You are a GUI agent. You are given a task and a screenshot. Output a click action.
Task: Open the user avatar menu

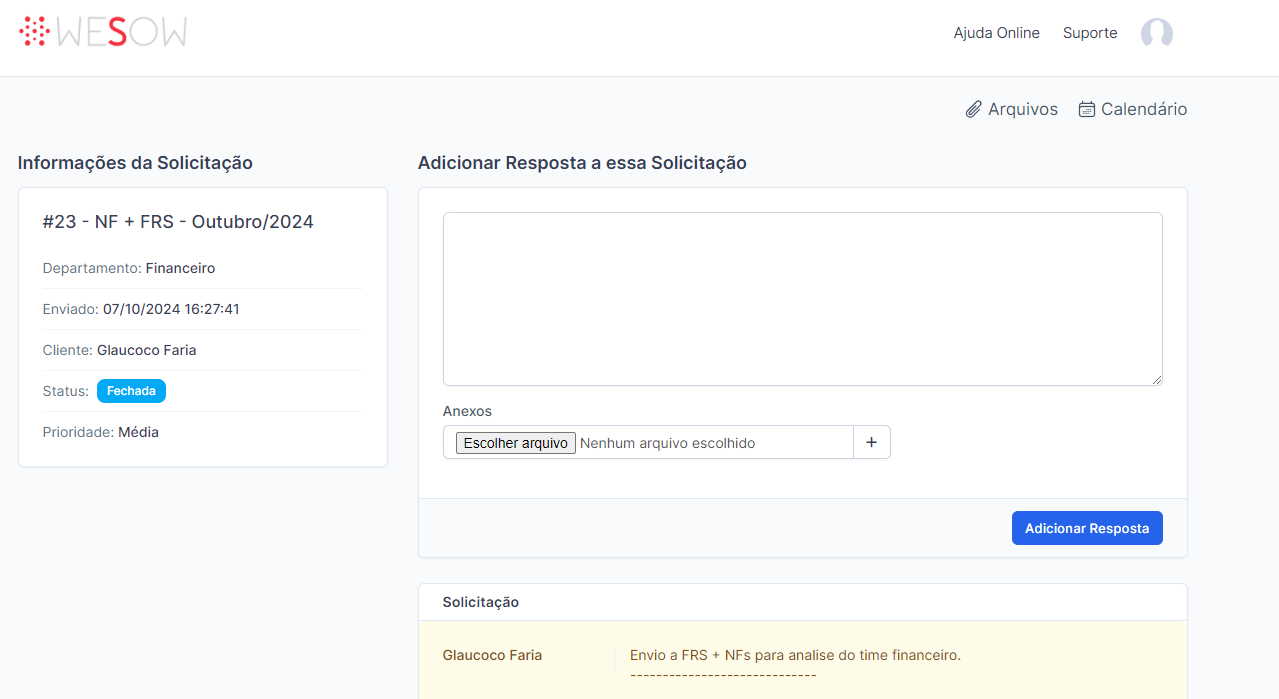pos(1157,33)
